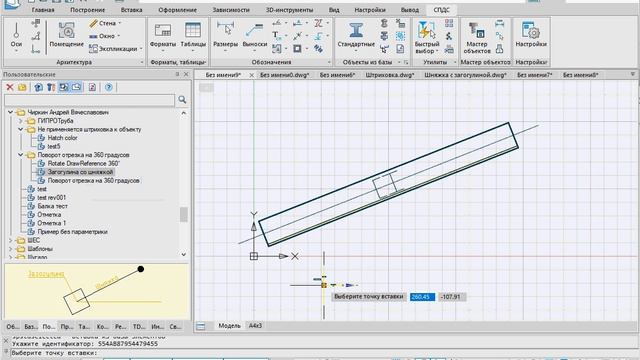
Task: Toggle the second highlighted preview icon in panel toolbar
Action: click(x=76, y=87)
